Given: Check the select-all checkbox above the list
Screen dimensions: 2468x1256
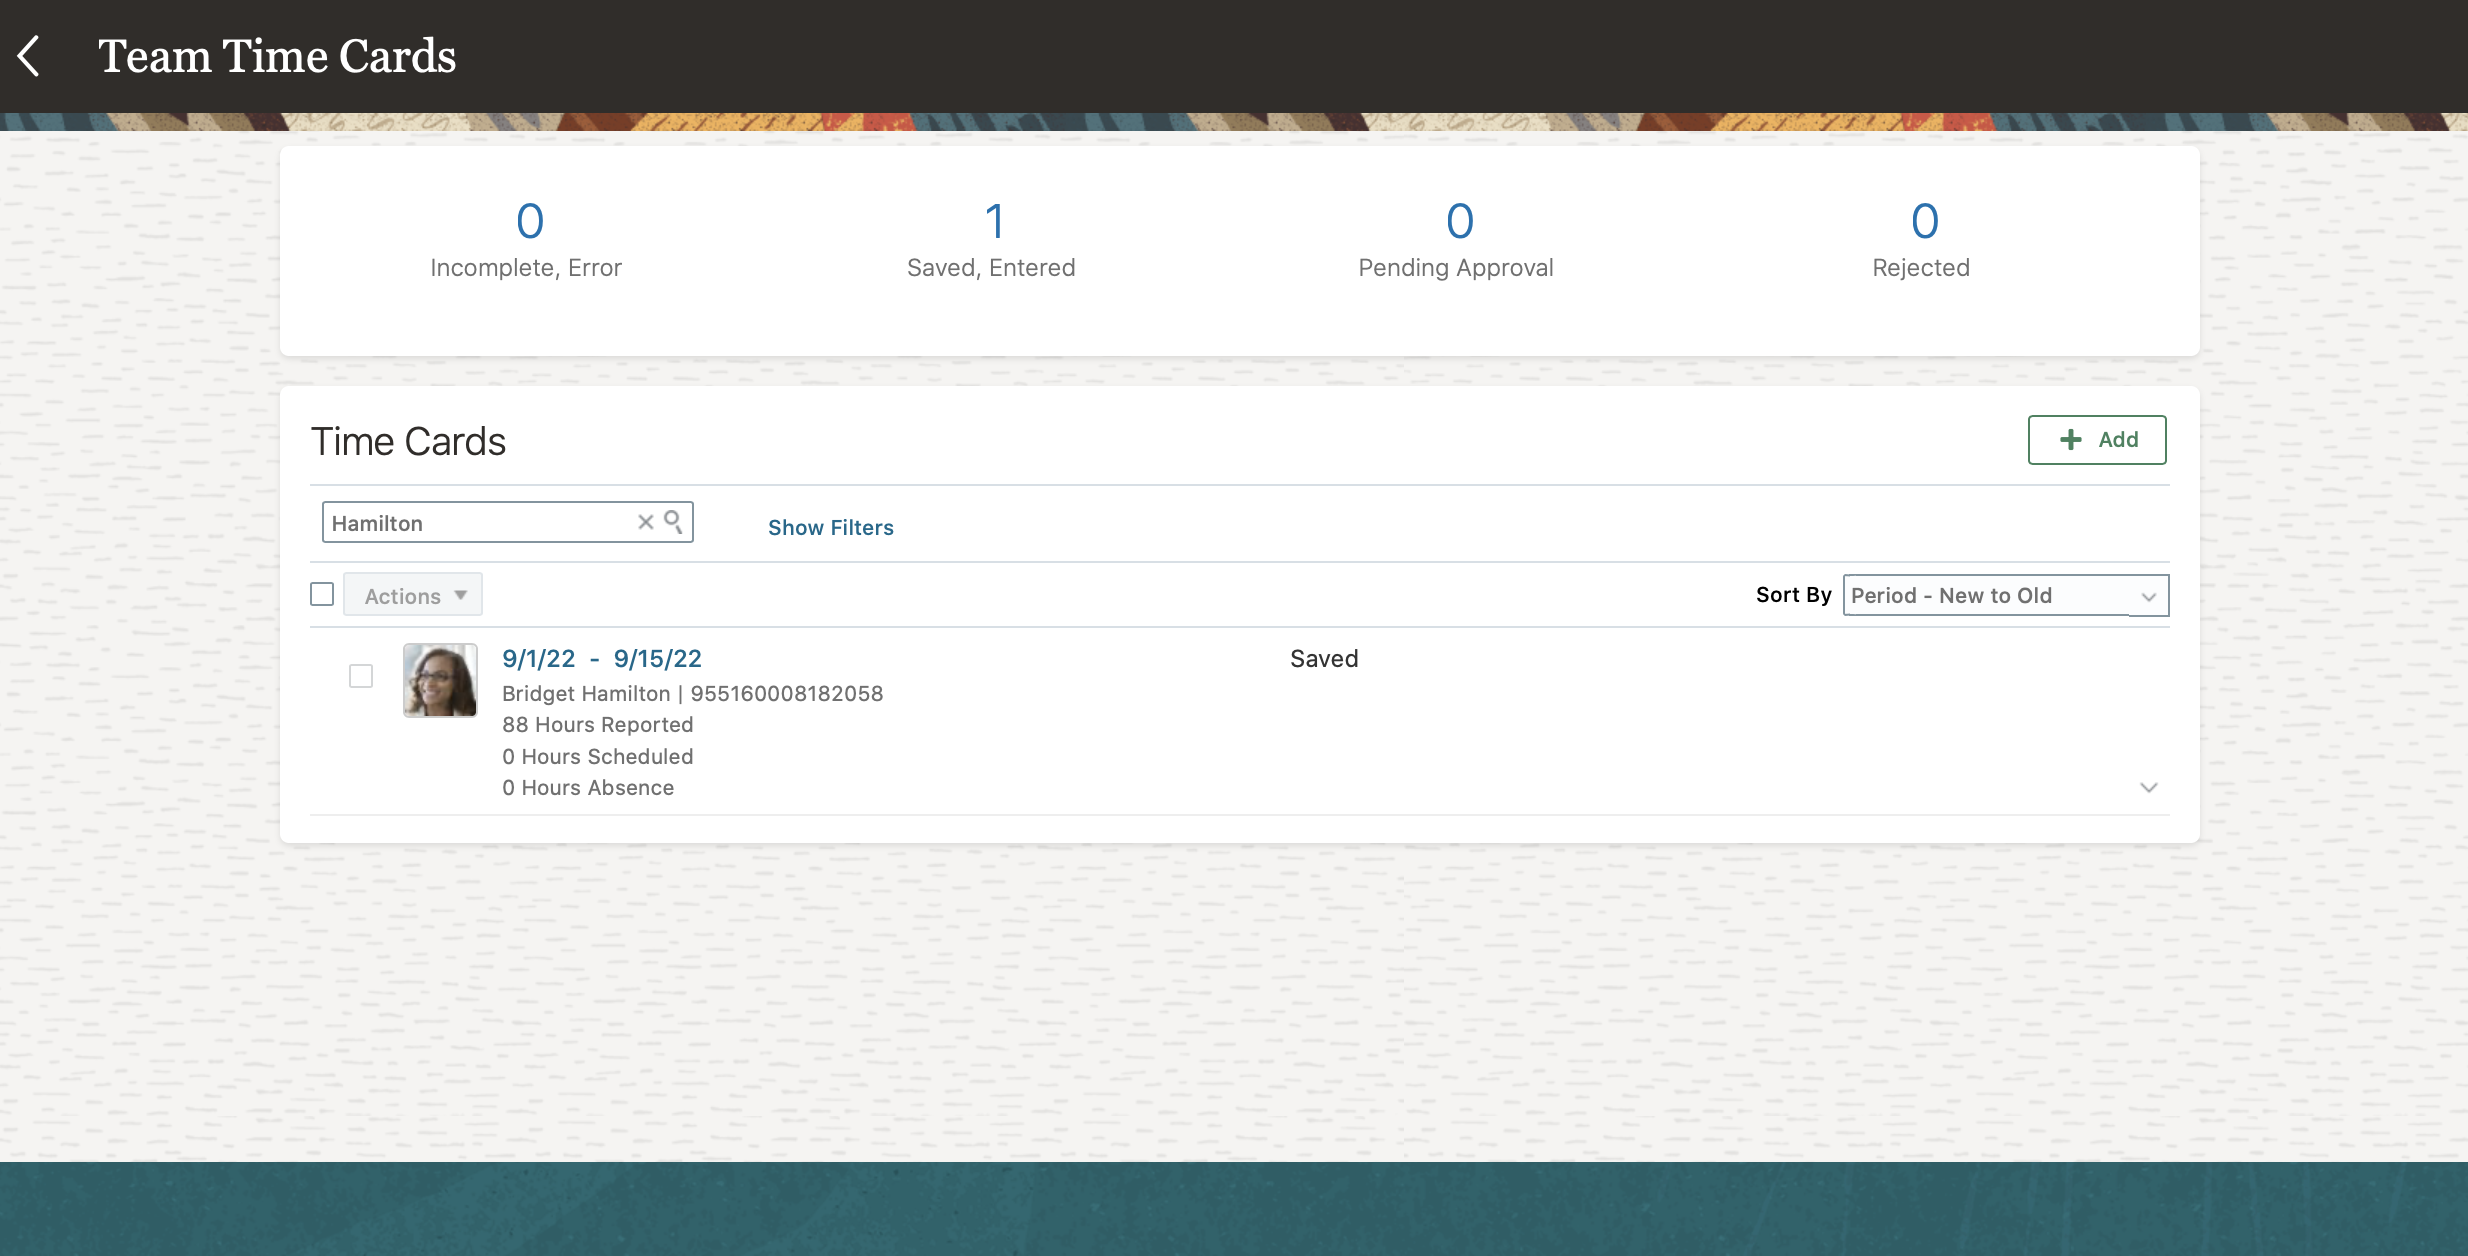Looking at the screenshot, I should [x=322, y=593].
